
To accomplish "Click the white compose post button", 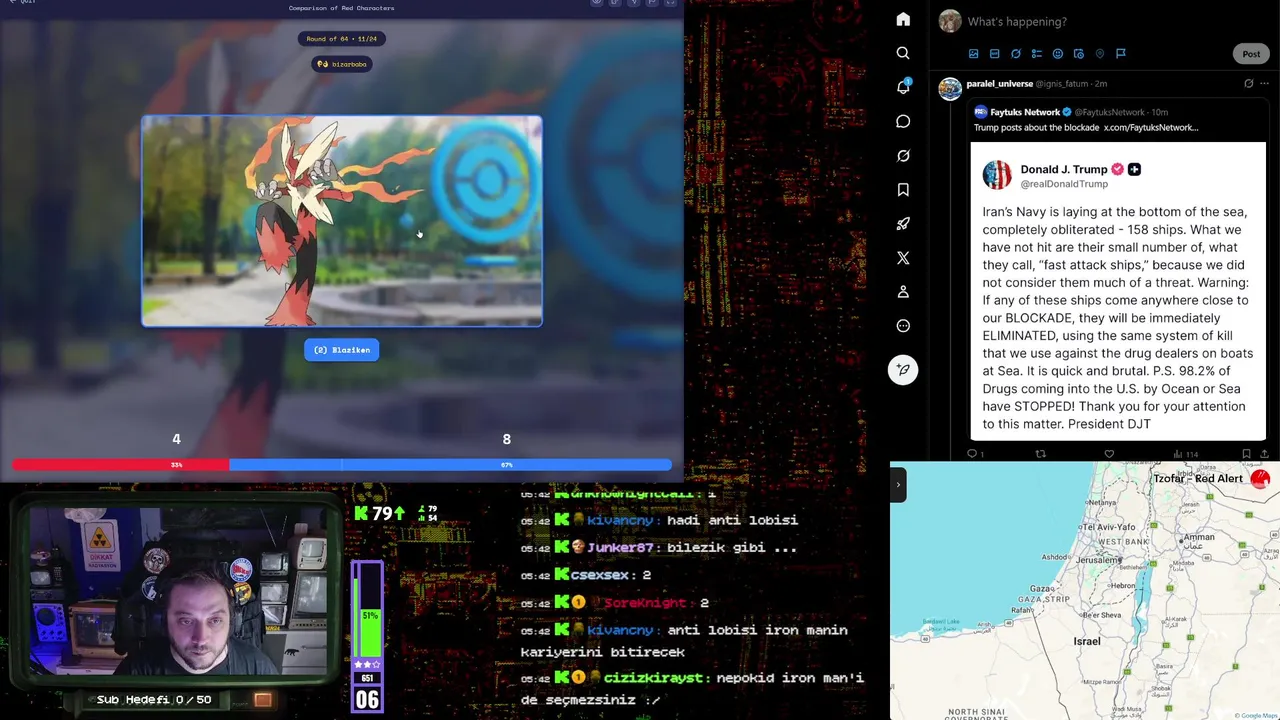I will 903,370.
